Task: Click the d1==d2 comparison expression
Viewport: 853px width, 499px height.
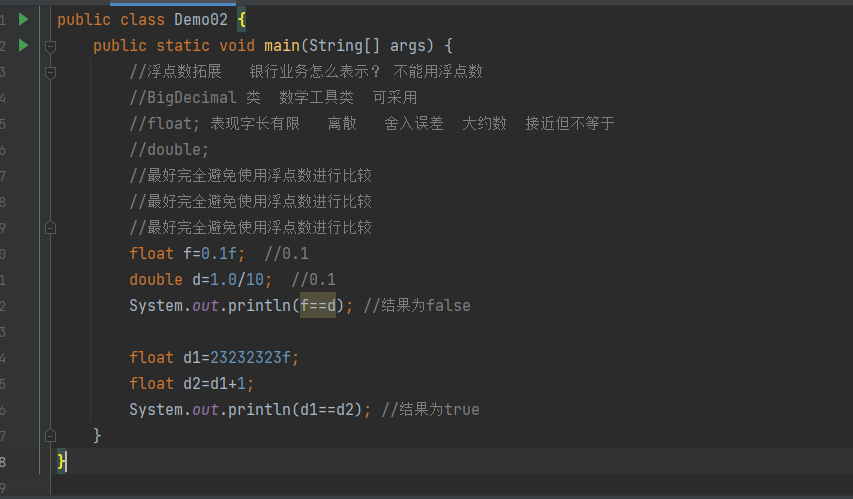Action: coord(334,409)
